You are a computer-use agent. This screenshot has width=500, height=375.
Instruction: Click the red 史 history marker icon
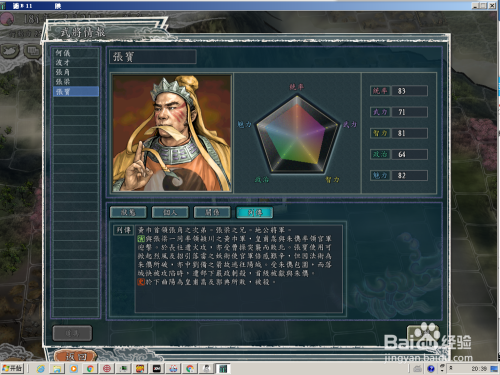141,282
